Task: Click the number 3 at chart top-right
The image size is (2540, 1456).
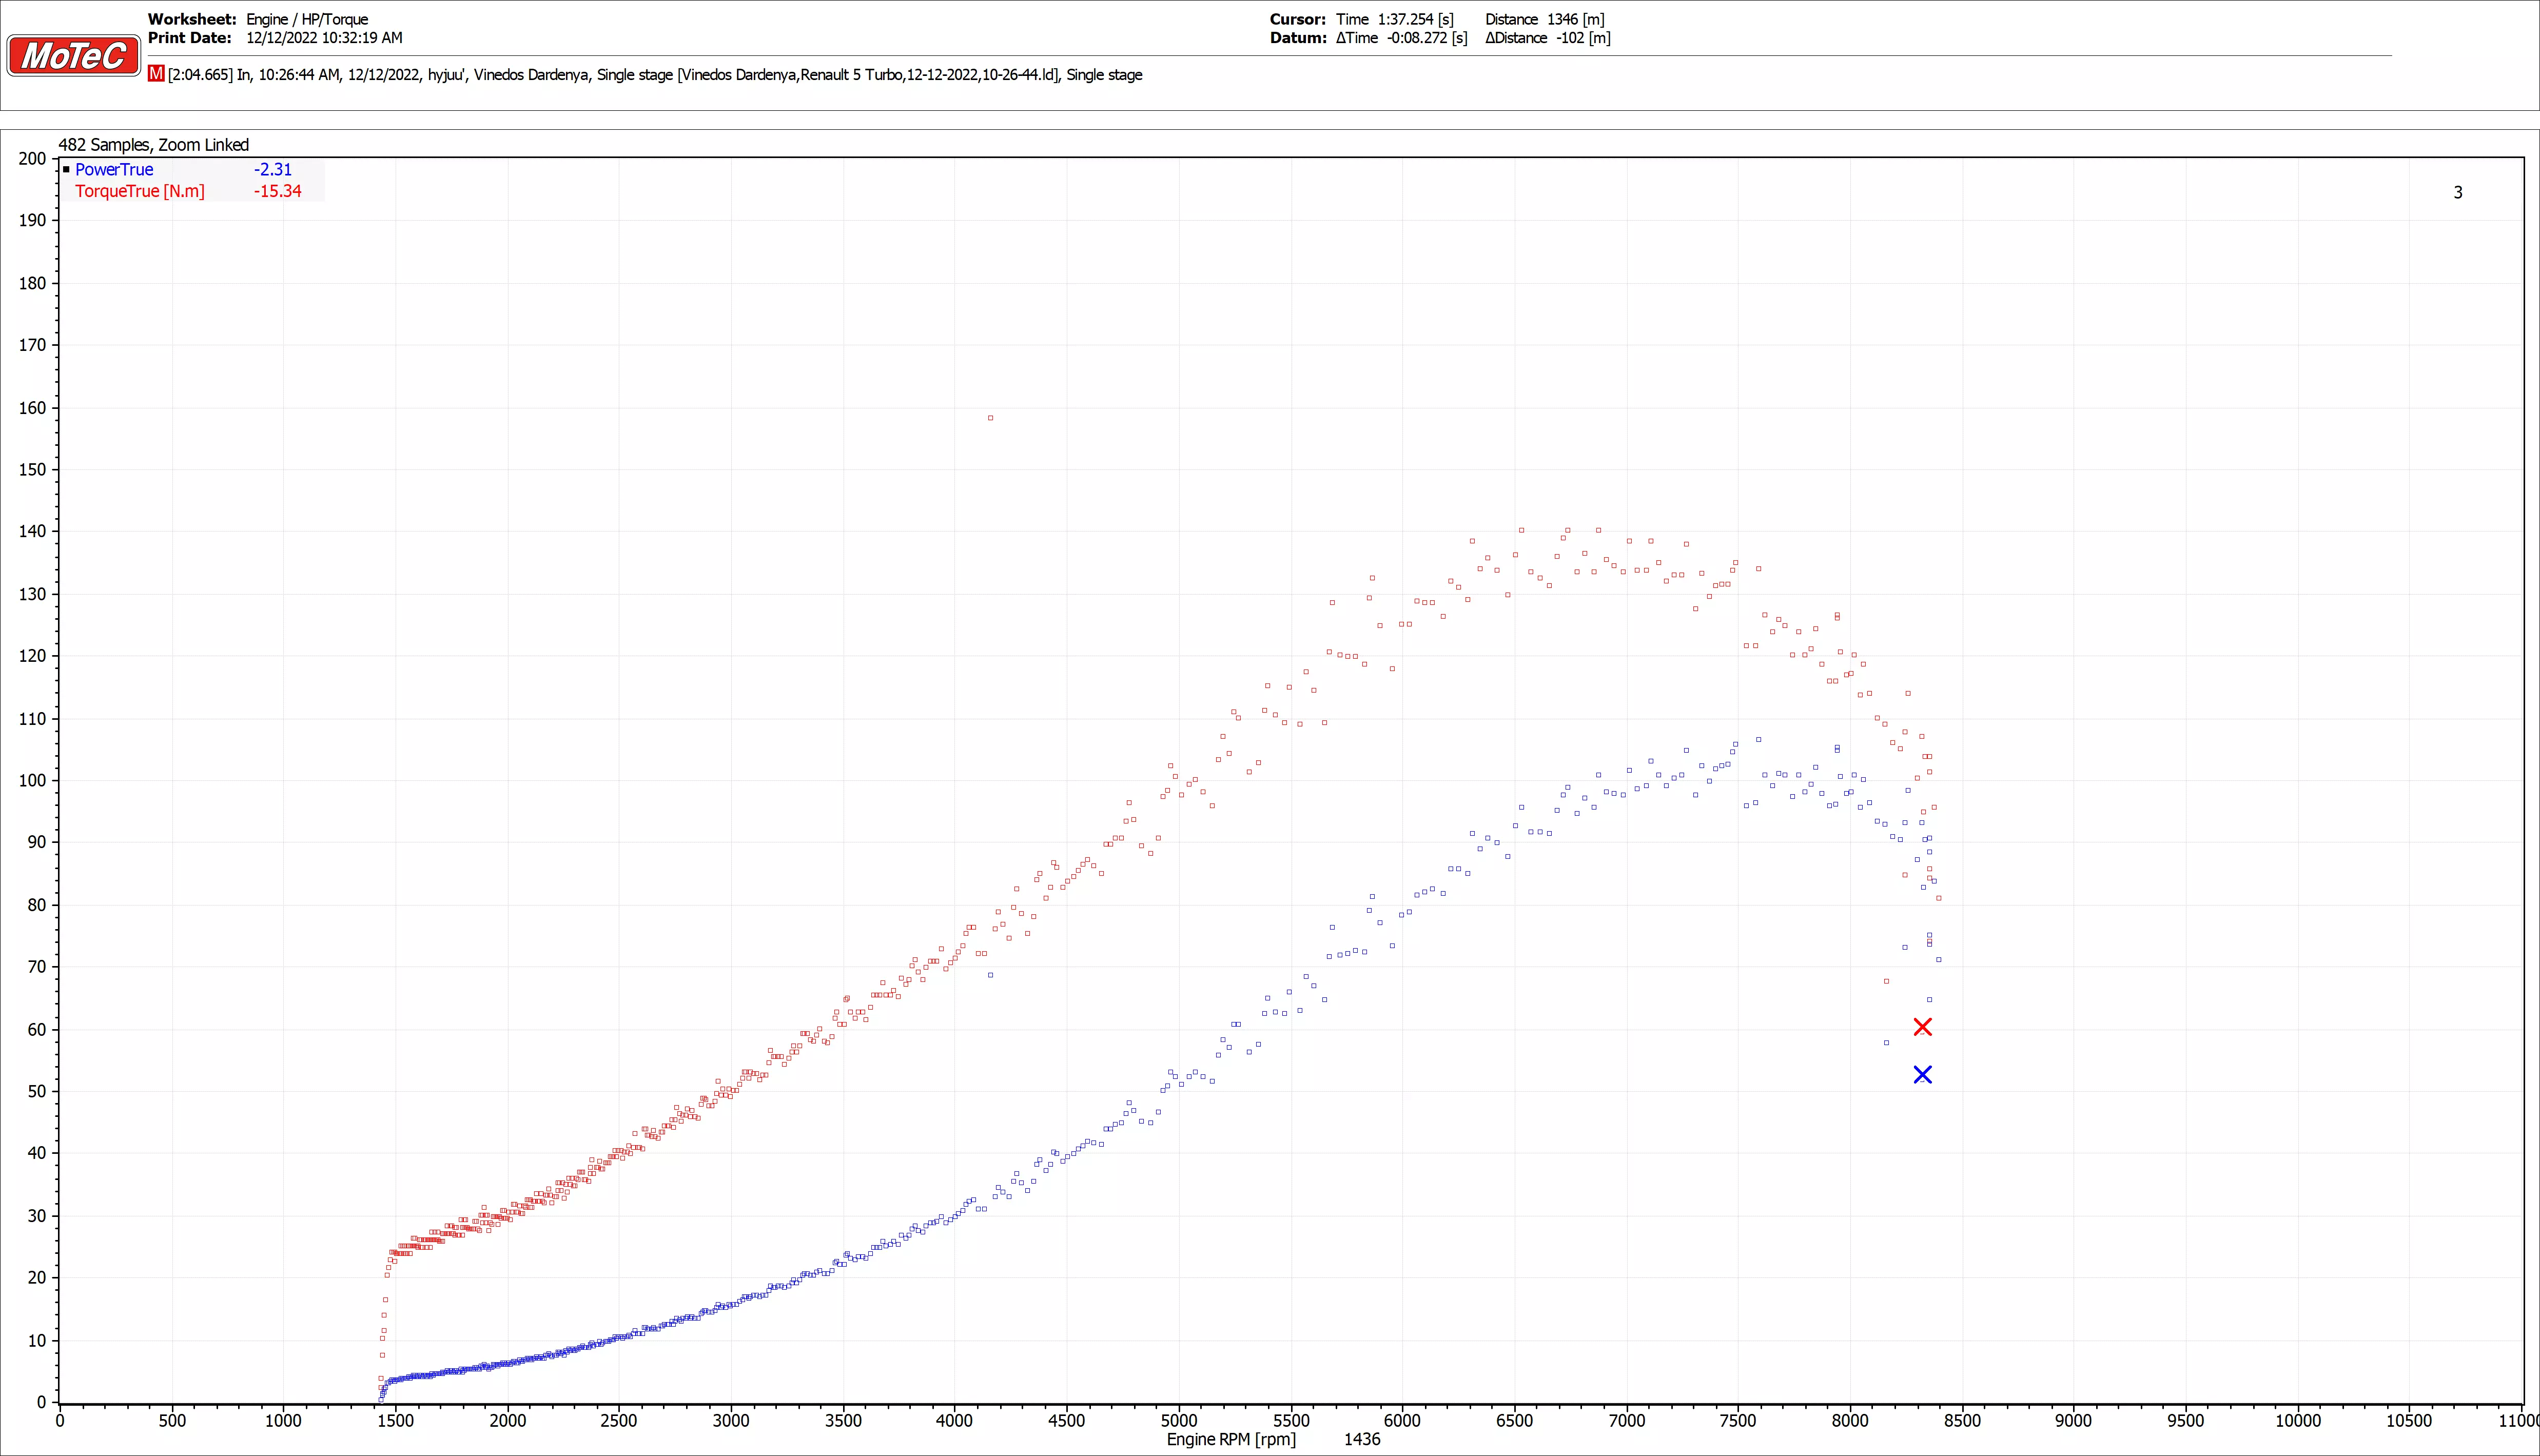Action: pos(2458,192)
